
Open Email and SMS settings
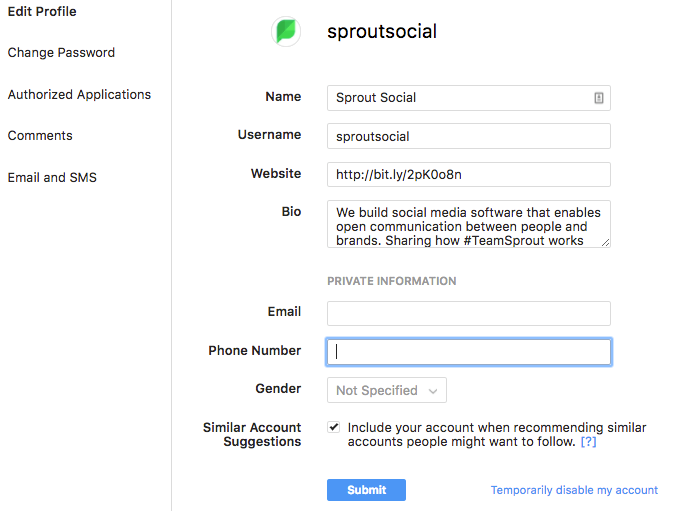52,178
